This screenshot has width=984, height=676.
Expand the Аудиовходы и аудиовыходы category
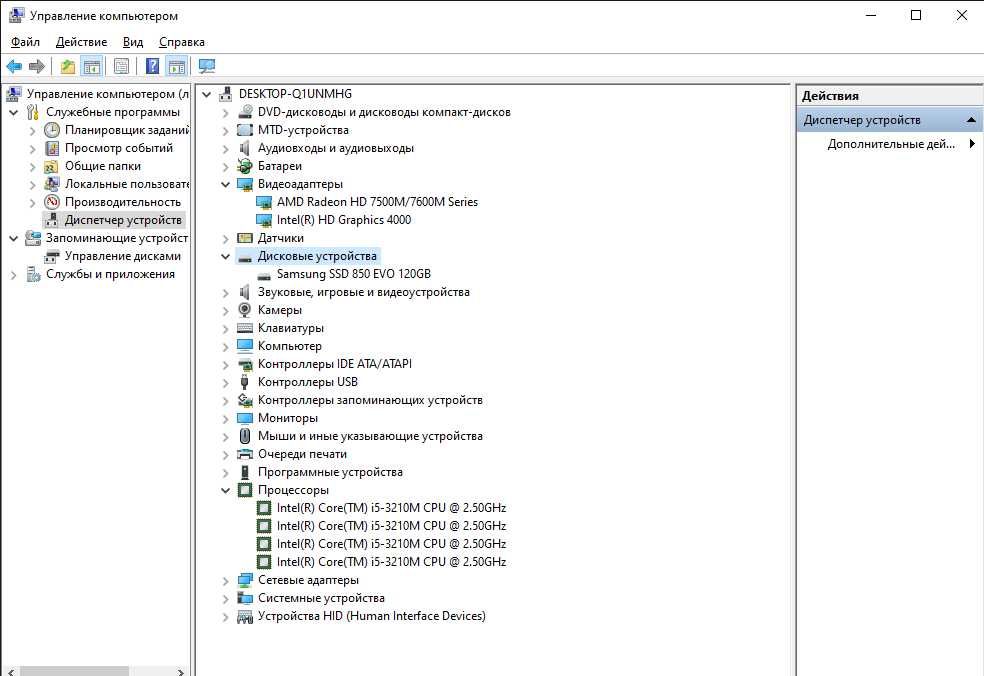click(x=225, y=149)
